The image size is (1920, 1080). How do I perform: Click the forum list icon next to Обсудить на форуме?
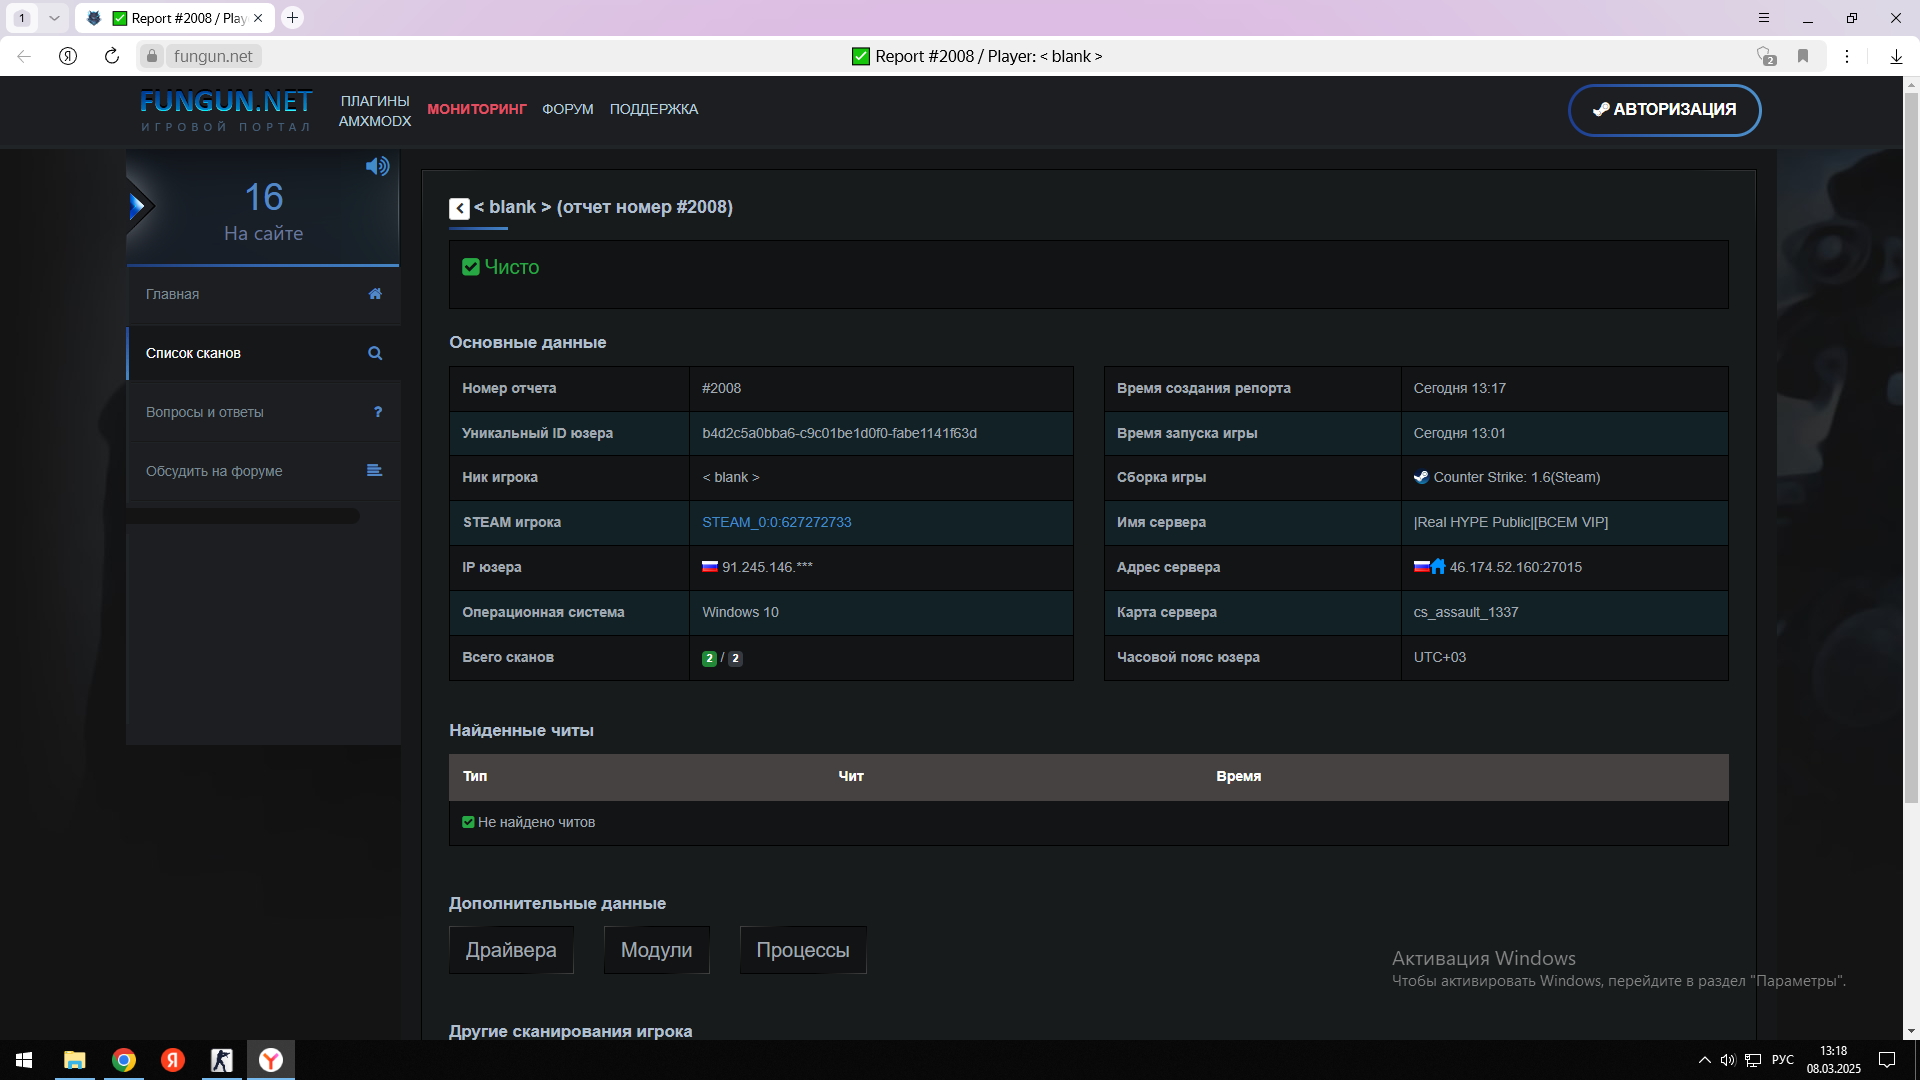[x=375, y=471]
